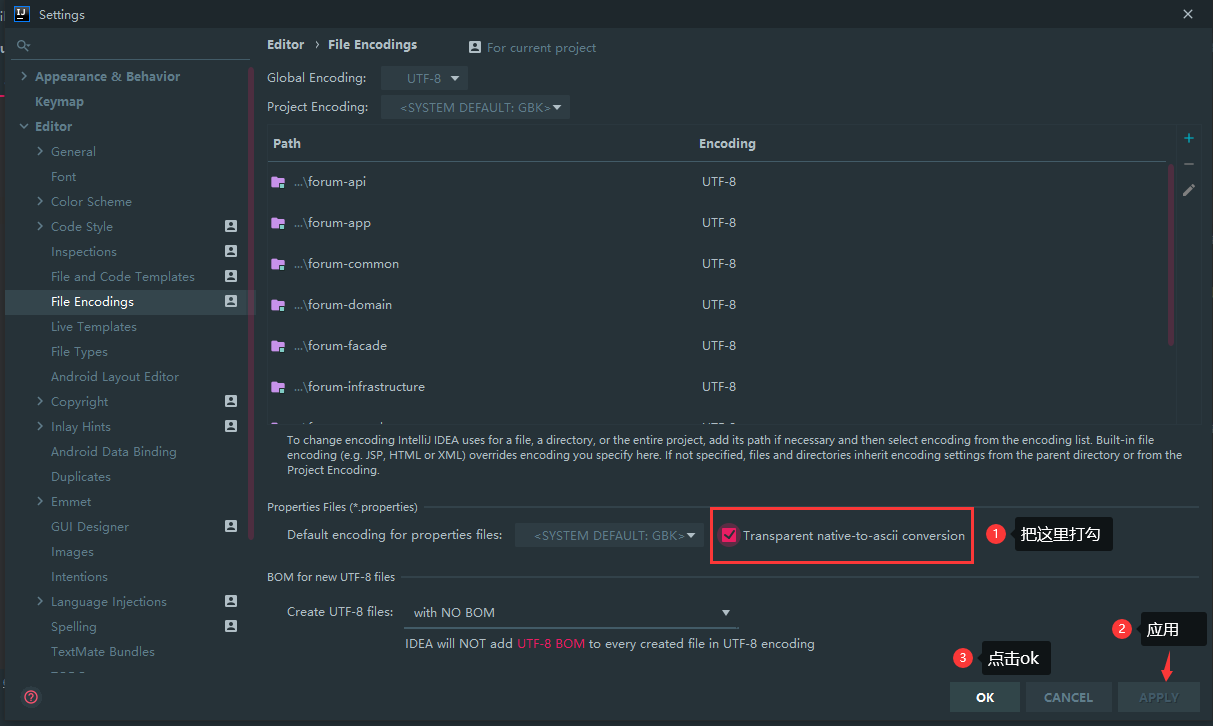Image resolution: width=1213 pixels, height=726 pixels.
Task: Click project icon beside Copyright
Action: coord(231,402)
